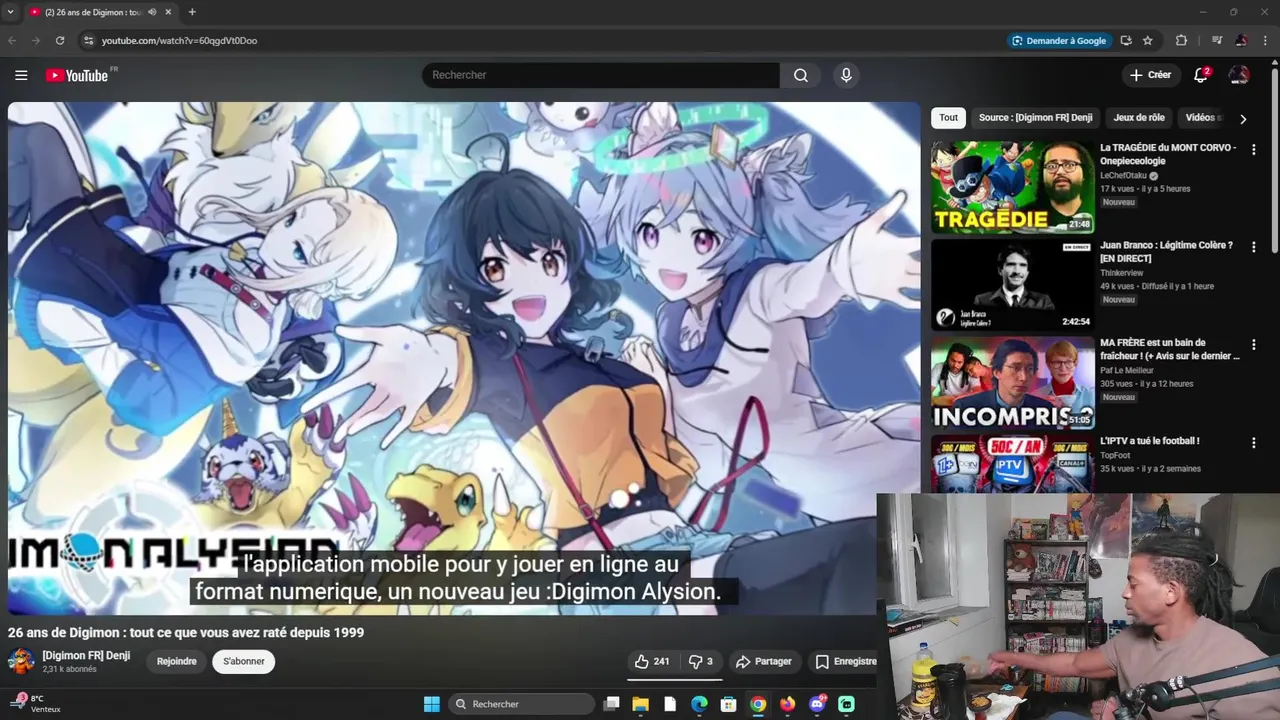This screenshot has height=720, width=1280.
Task: Click Demander à Google button
Action: tap(1058, 41)
